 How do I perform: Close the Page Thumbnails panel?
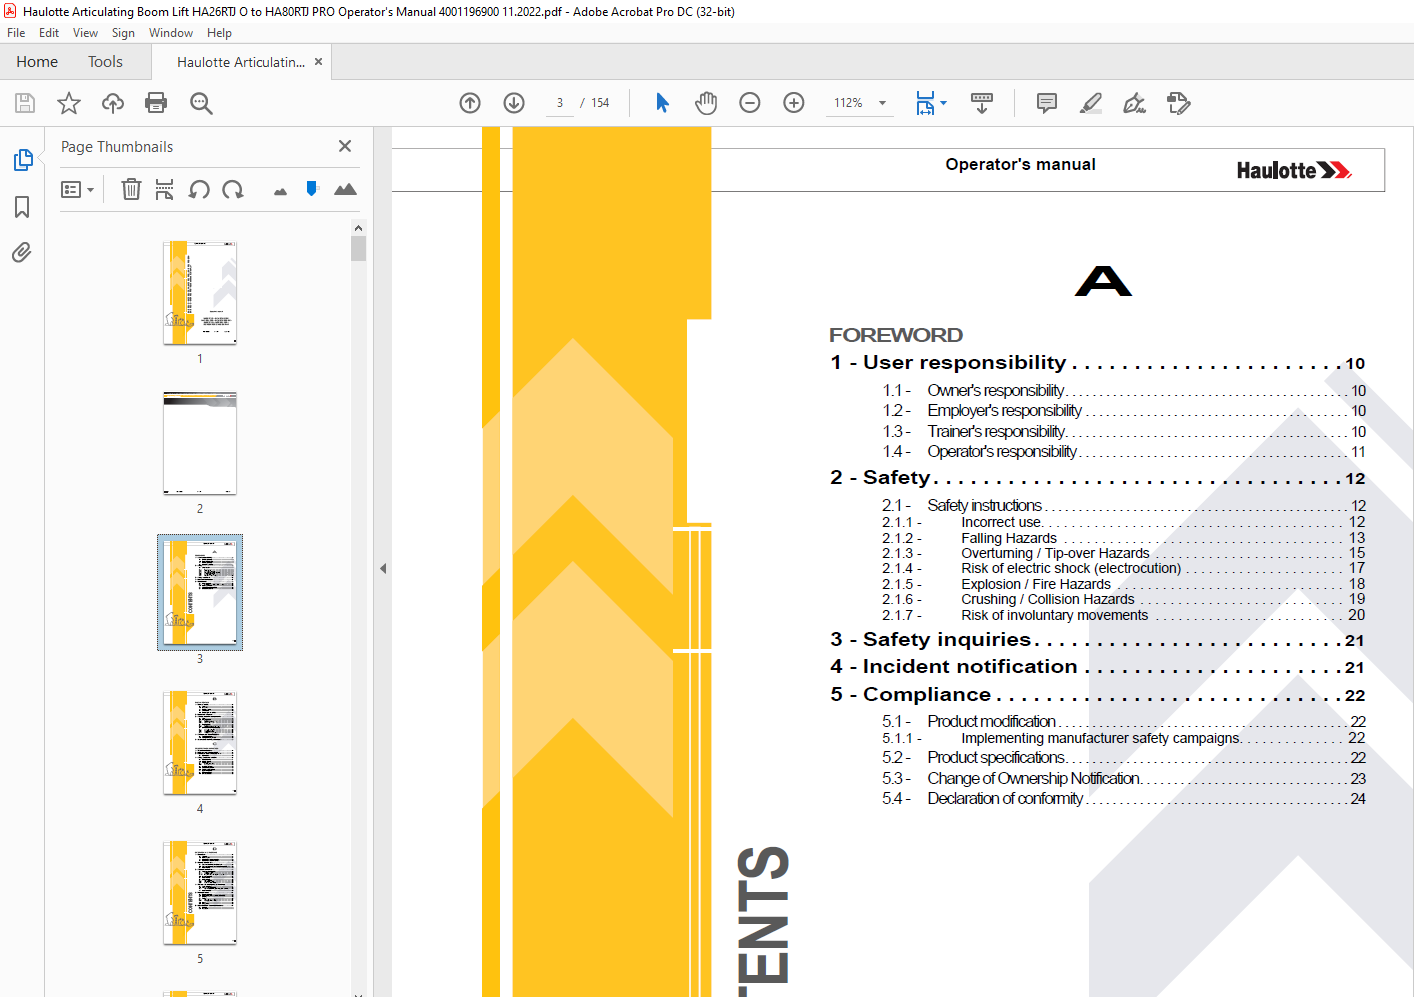click(345, 146)
